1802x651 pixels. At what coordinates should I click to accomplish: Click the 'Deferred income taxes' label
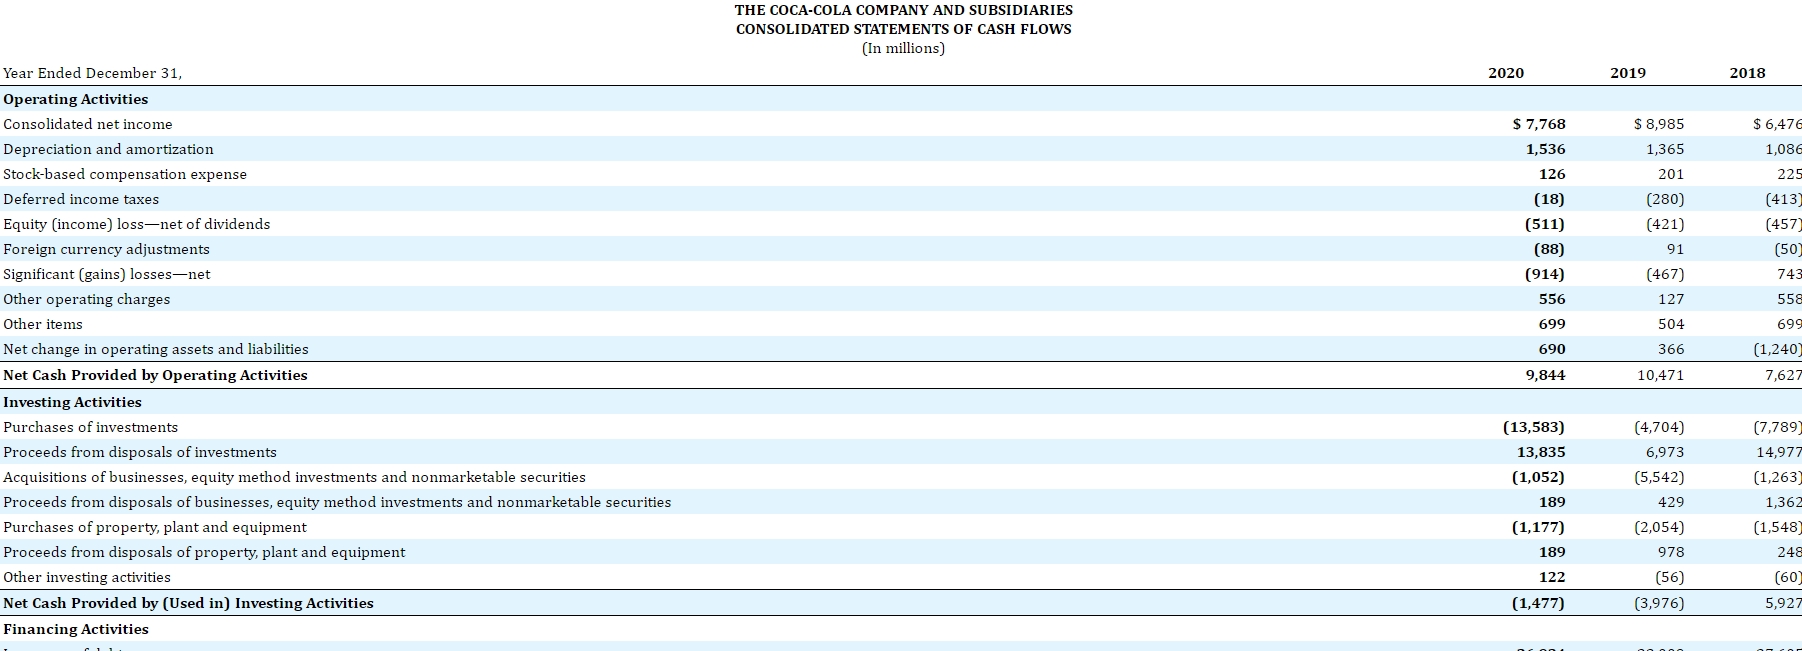coord(81,199)
